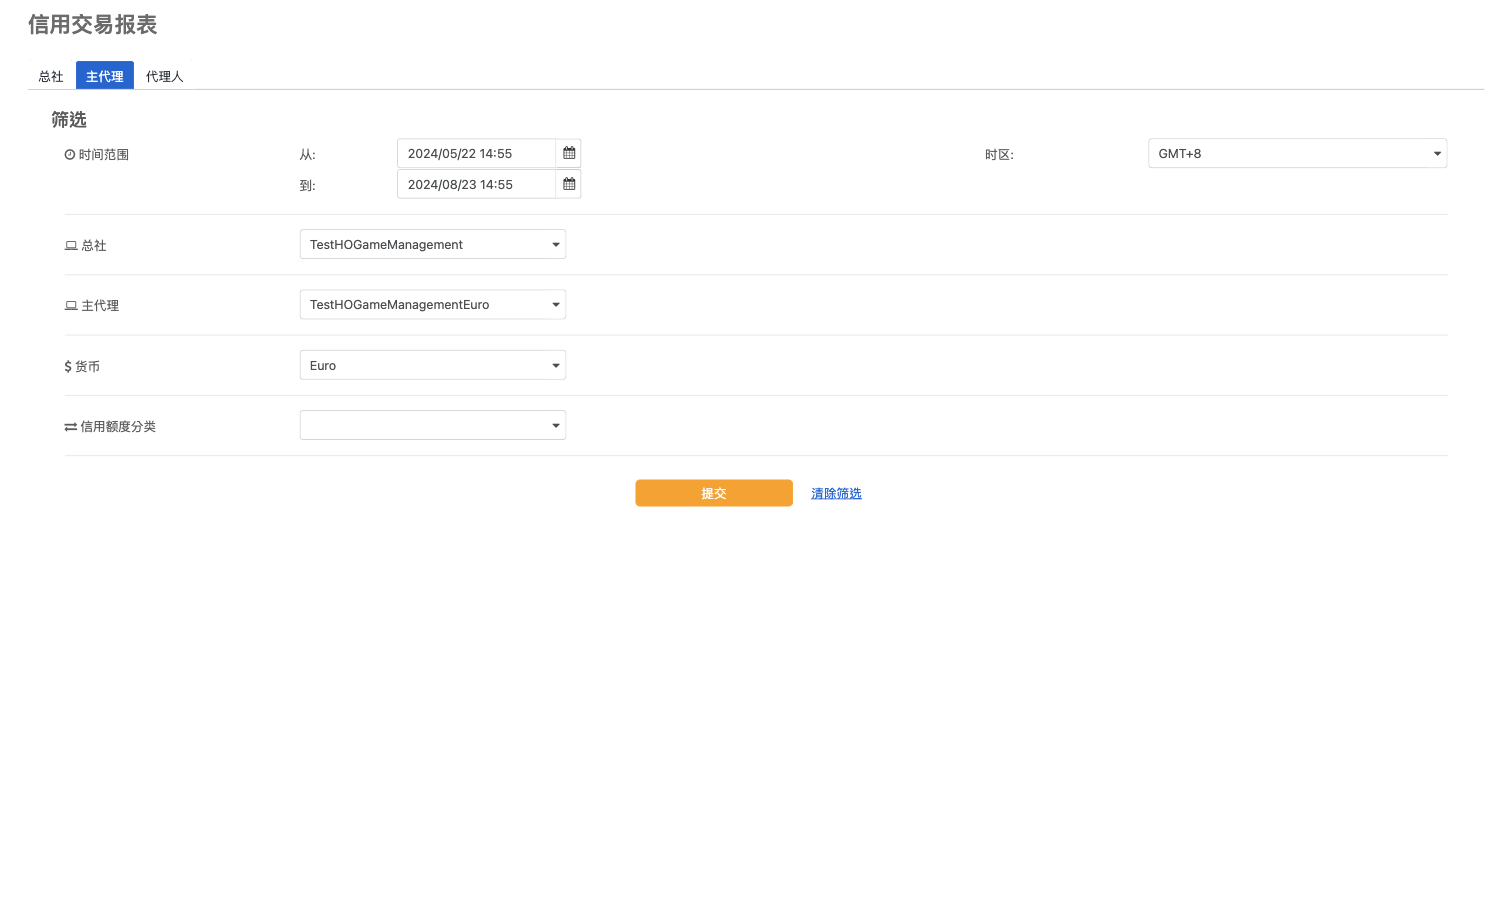The image size is (1502, 901).
Task: Open the calendar picker for the 从 date
Action: point(569,153)
